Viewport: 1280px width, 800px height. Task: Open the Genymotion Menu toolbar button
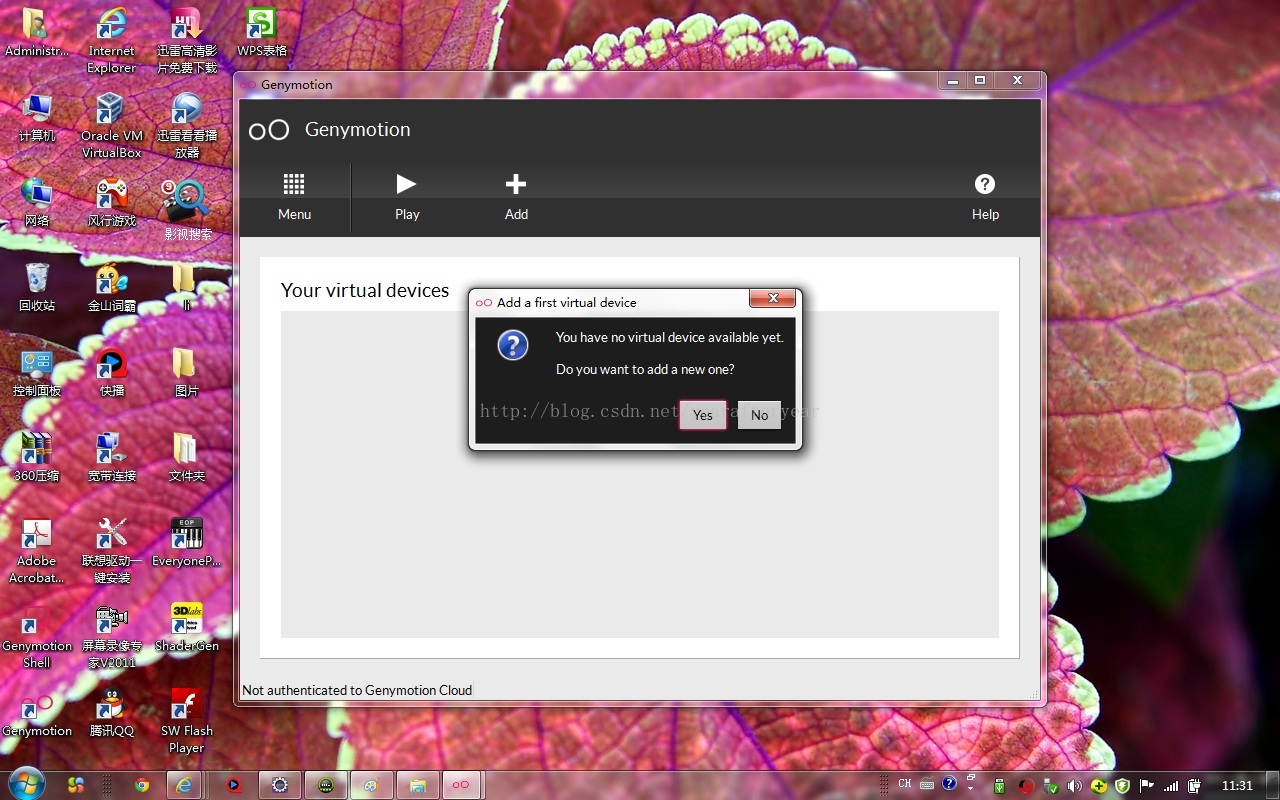tap(294, 197)
